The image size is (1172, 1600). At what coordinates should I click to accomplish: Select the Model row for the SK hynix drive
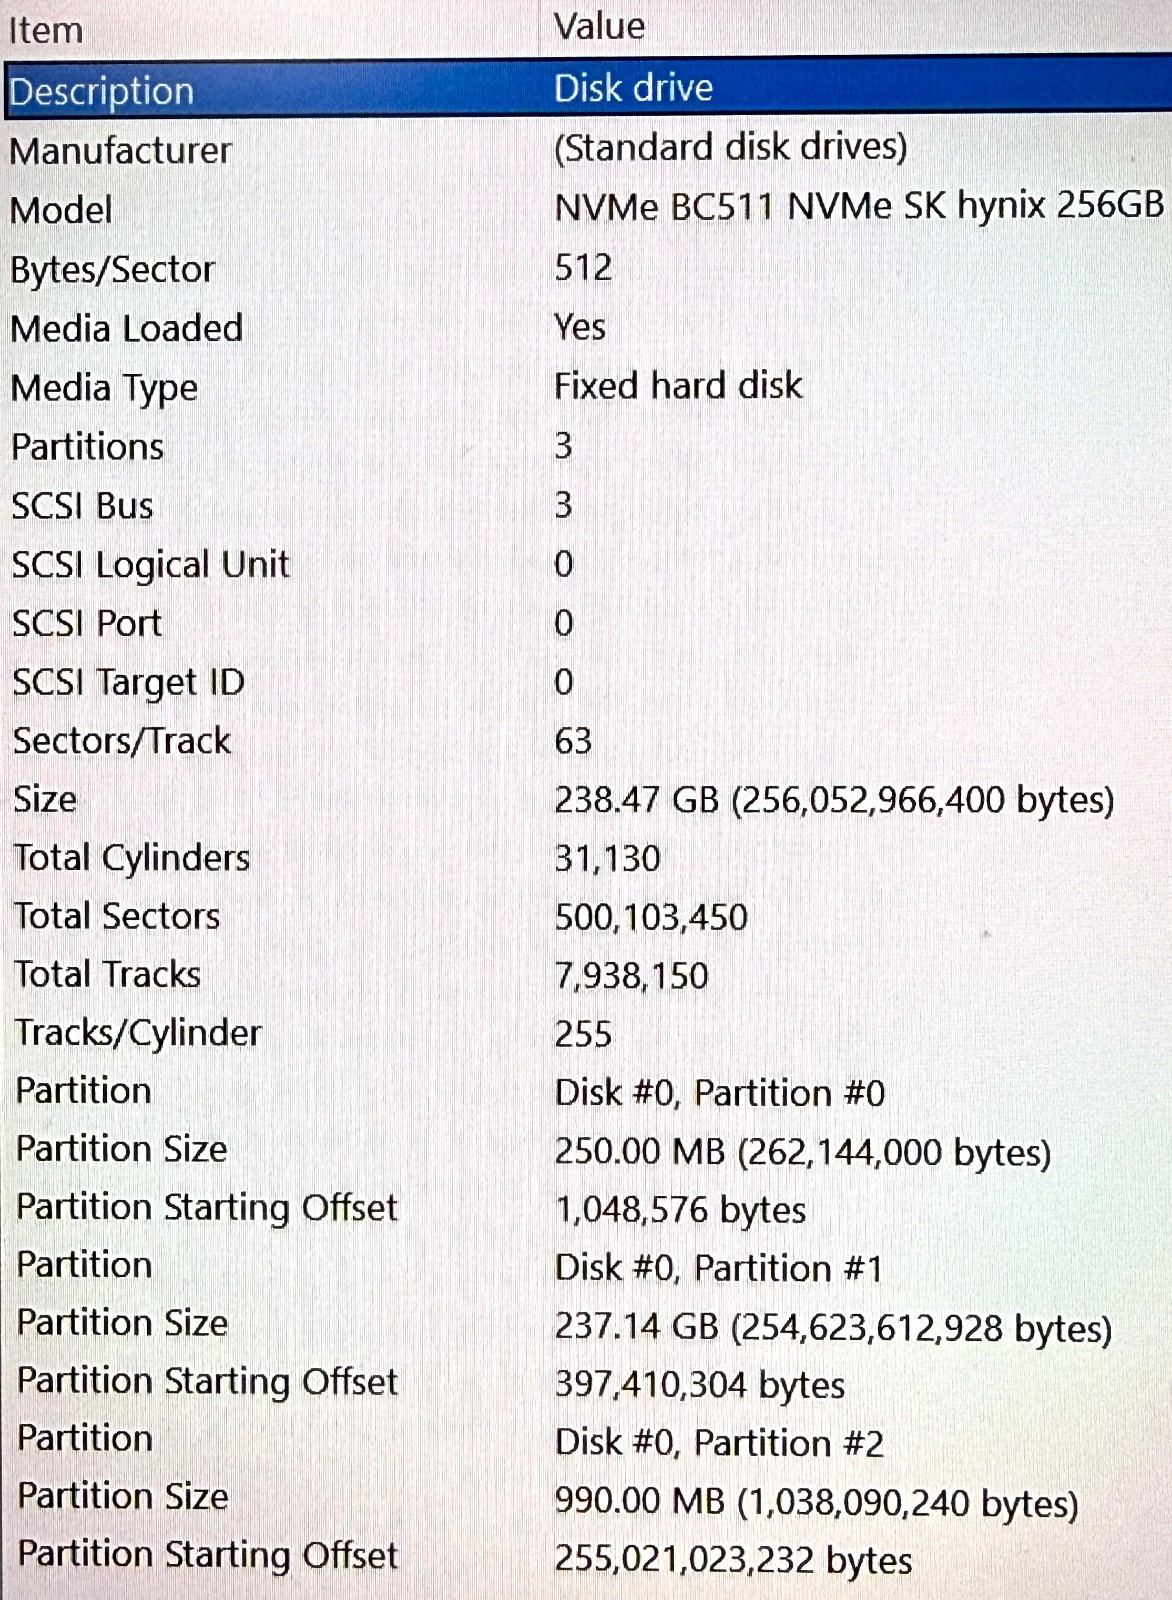tap(586, 209)
